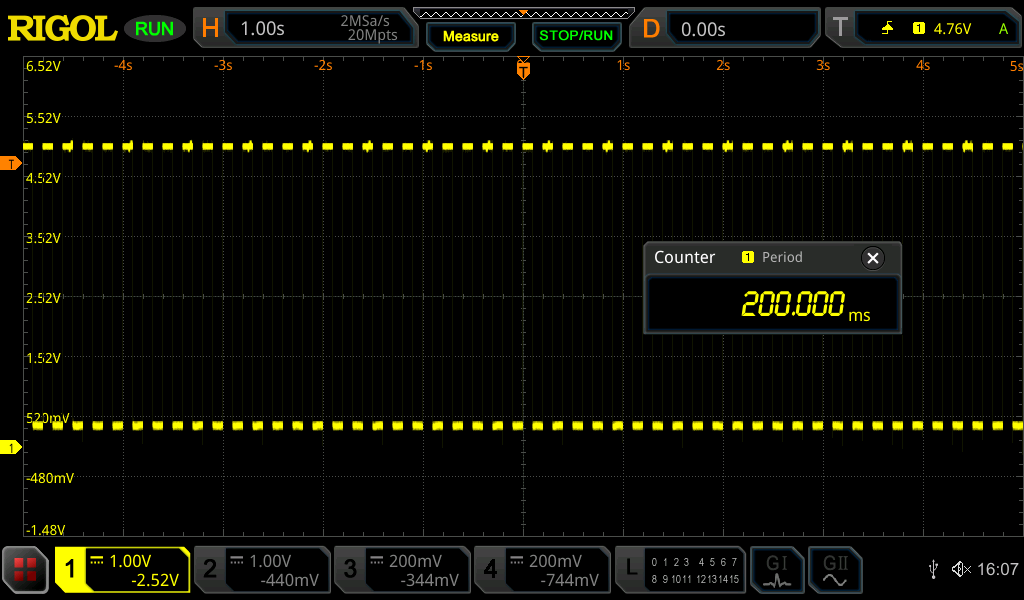
Task: Click the RIGOL logo
Action: point(62,29)
